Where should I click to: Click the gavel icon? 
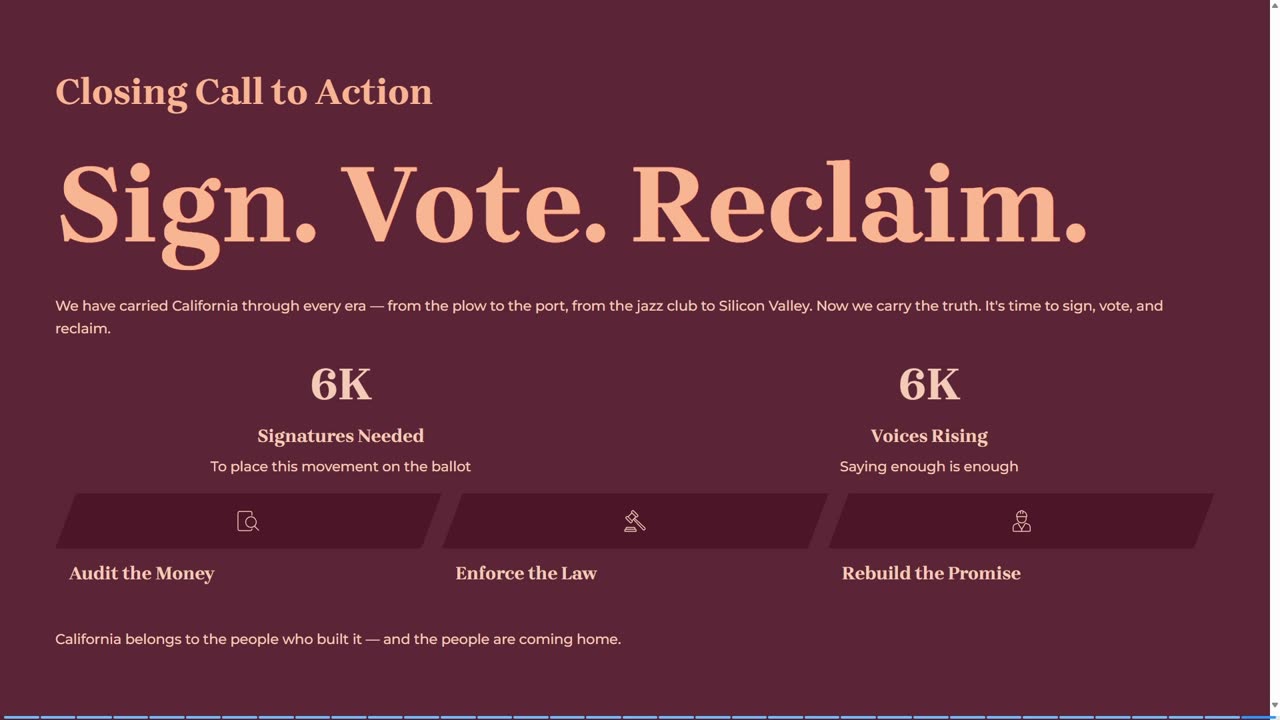[635, 521]
